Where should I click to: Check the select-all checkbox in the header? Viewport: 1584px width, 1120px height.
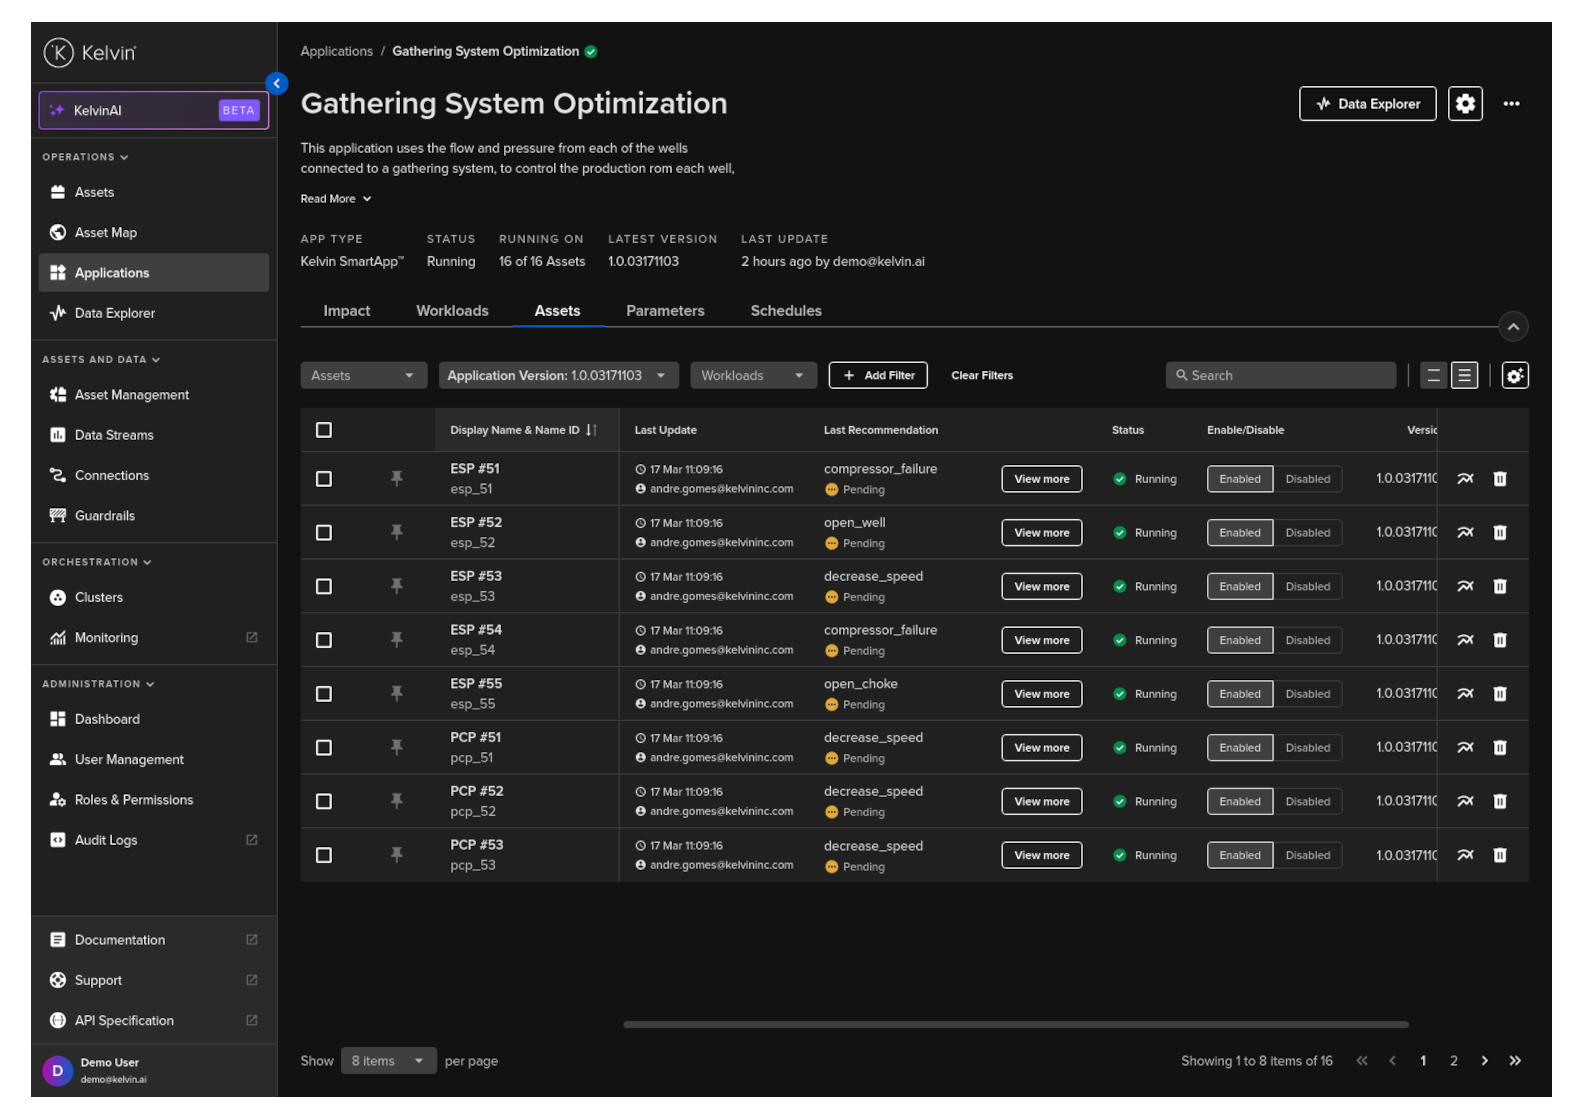tap(324, 430)
